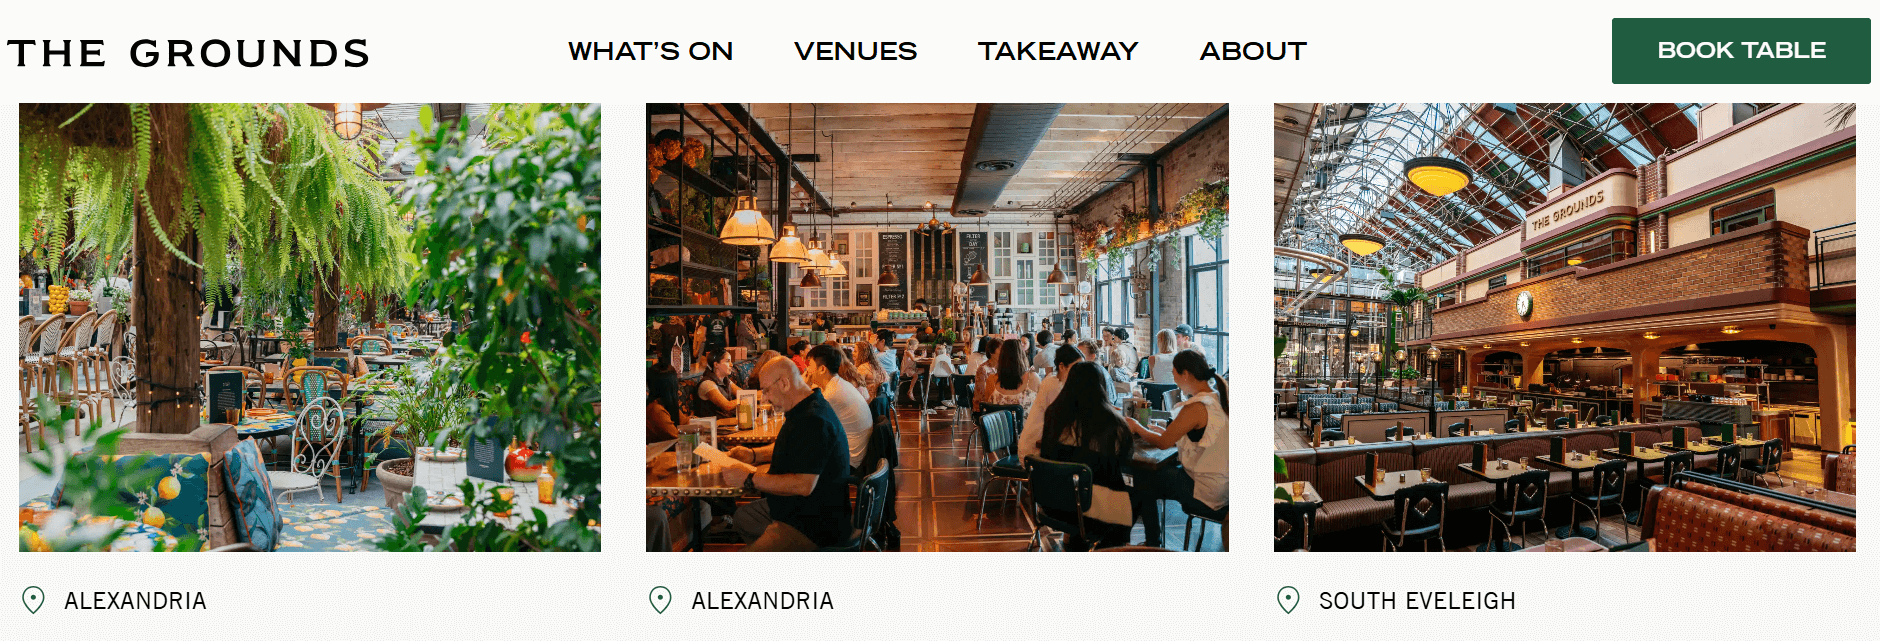1880x641 pixels.
Task: Click the wall clock in South Eveleigh photo
Action: [1524, 304]
